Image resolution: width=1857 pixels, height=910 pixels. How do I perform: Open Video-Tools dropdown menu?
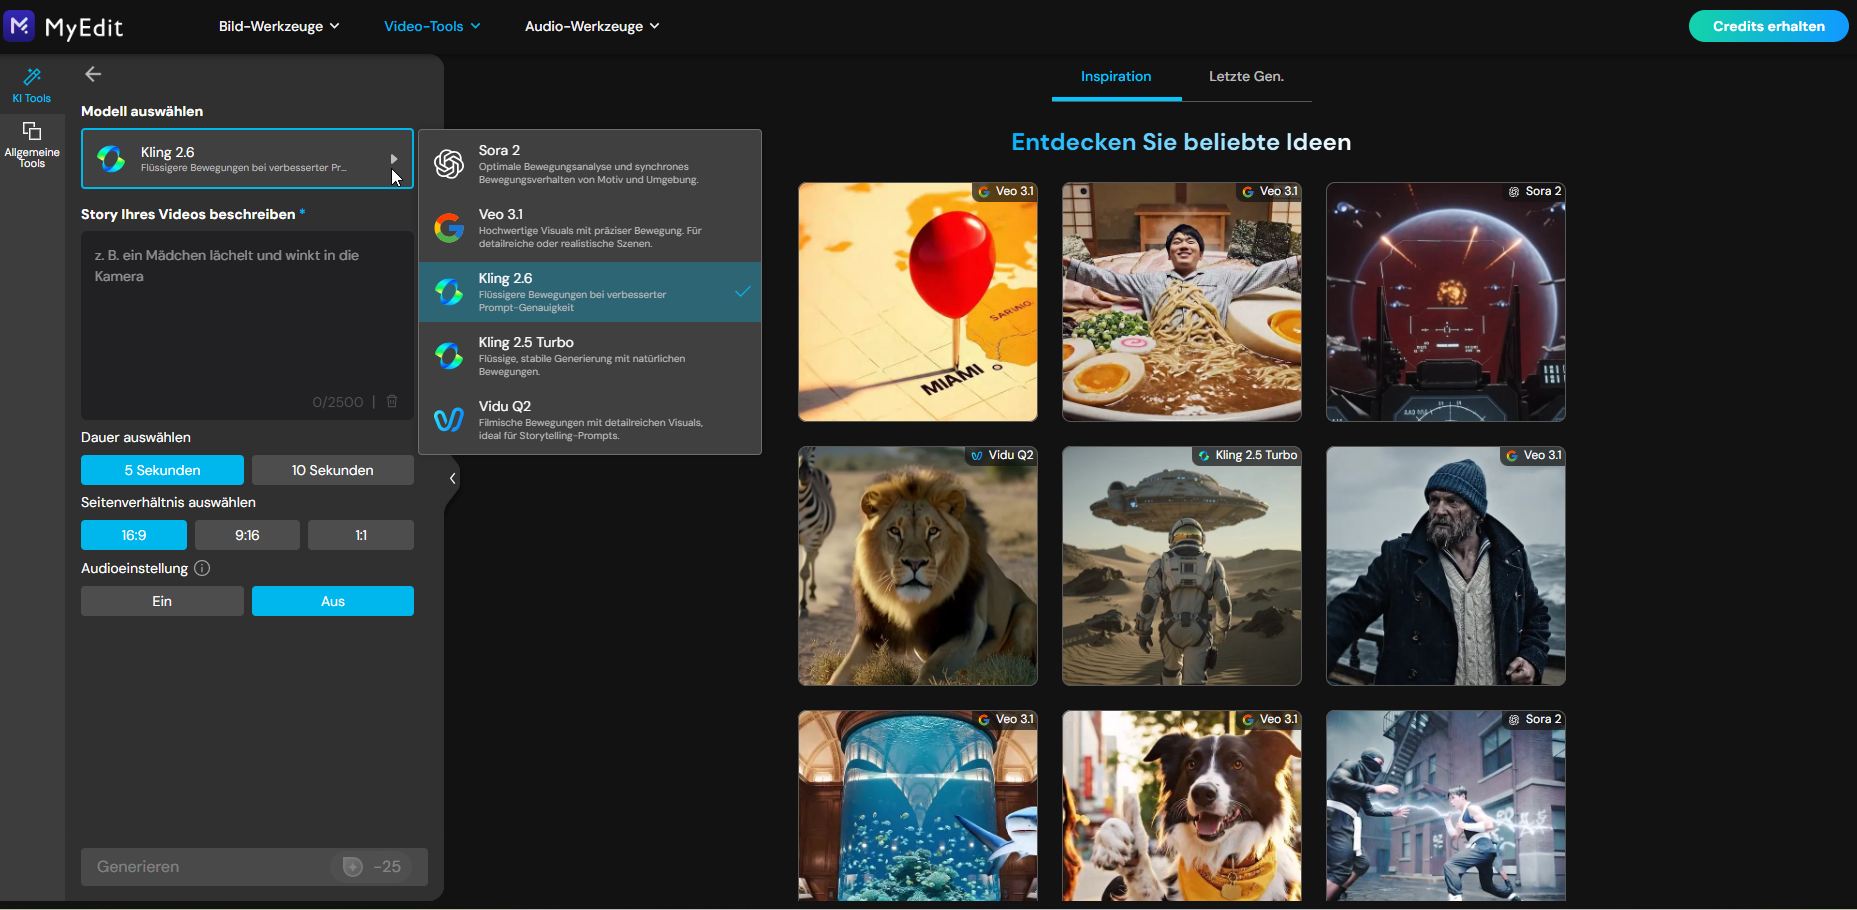coord(432,26)
